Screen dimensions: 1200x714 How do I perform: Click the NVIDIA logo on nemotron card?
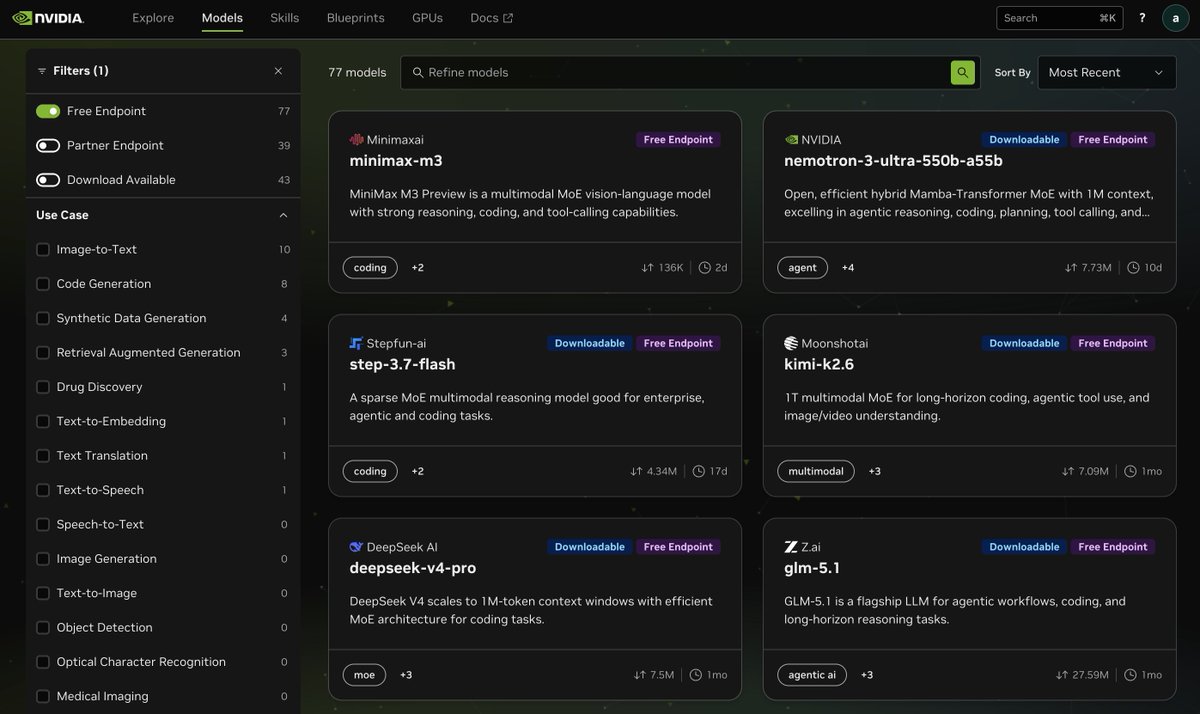tap(791, 140)
